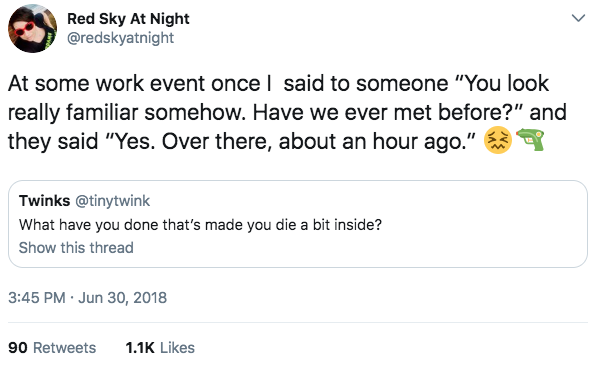The height and width of the screenshot is (370, 596).
Task: Open the 3:45 PM timestamp
Action: [x=37, y=298]
